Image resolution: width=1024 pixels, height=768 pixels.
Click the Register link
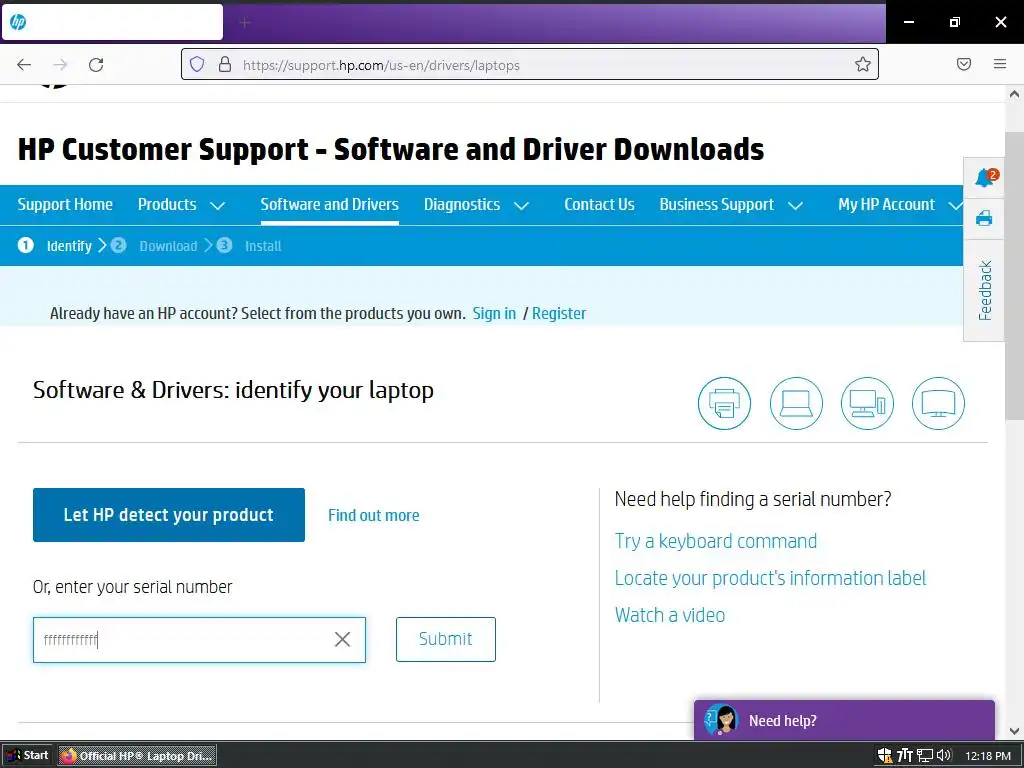pyautogui.click(x=559, y=313)
